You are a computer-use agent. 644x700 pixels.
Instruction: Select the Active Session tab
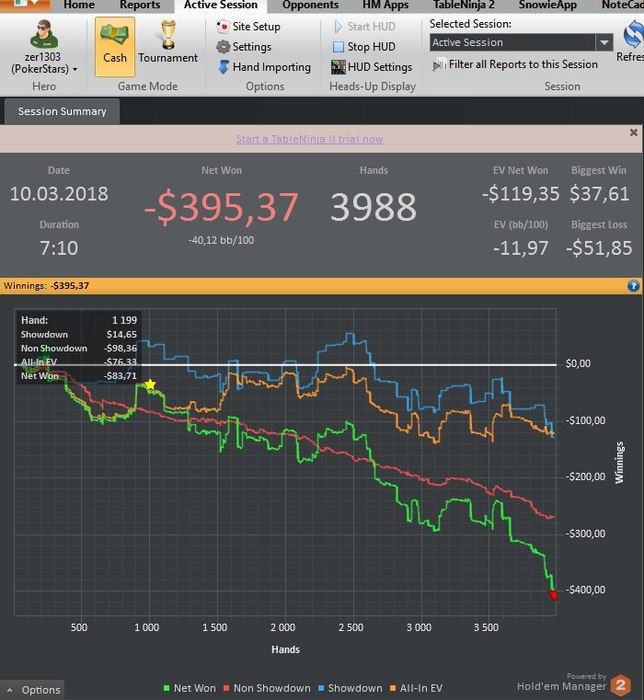[x=220, y=5]
